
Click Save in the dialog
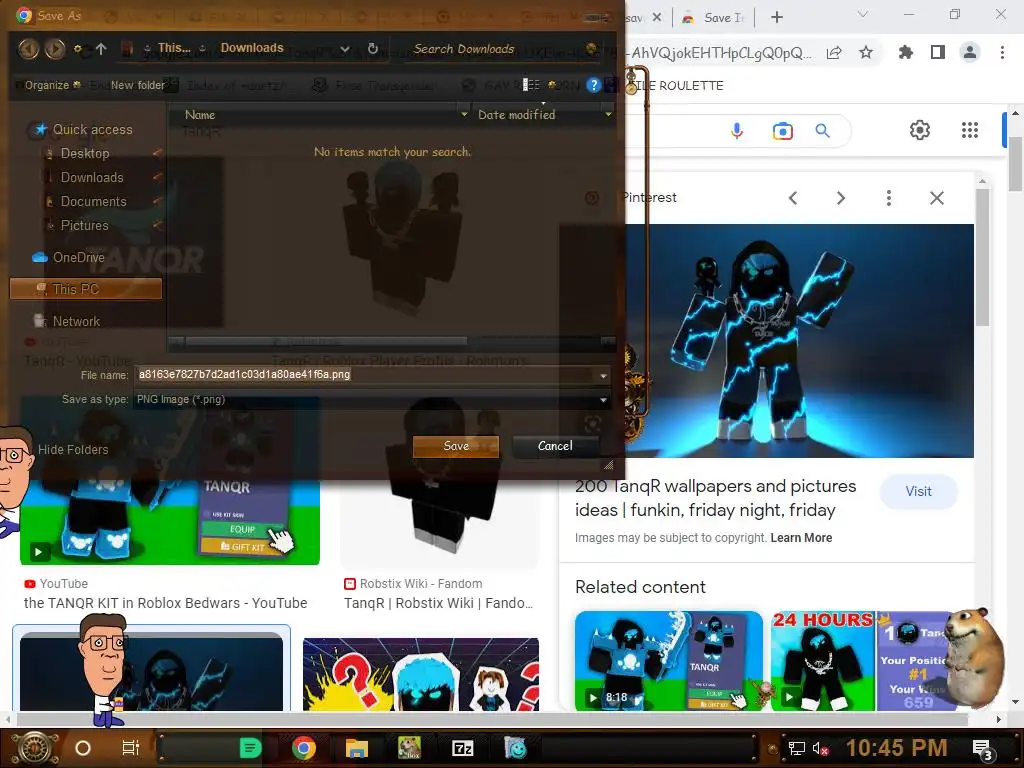click(x=456, y=446)
